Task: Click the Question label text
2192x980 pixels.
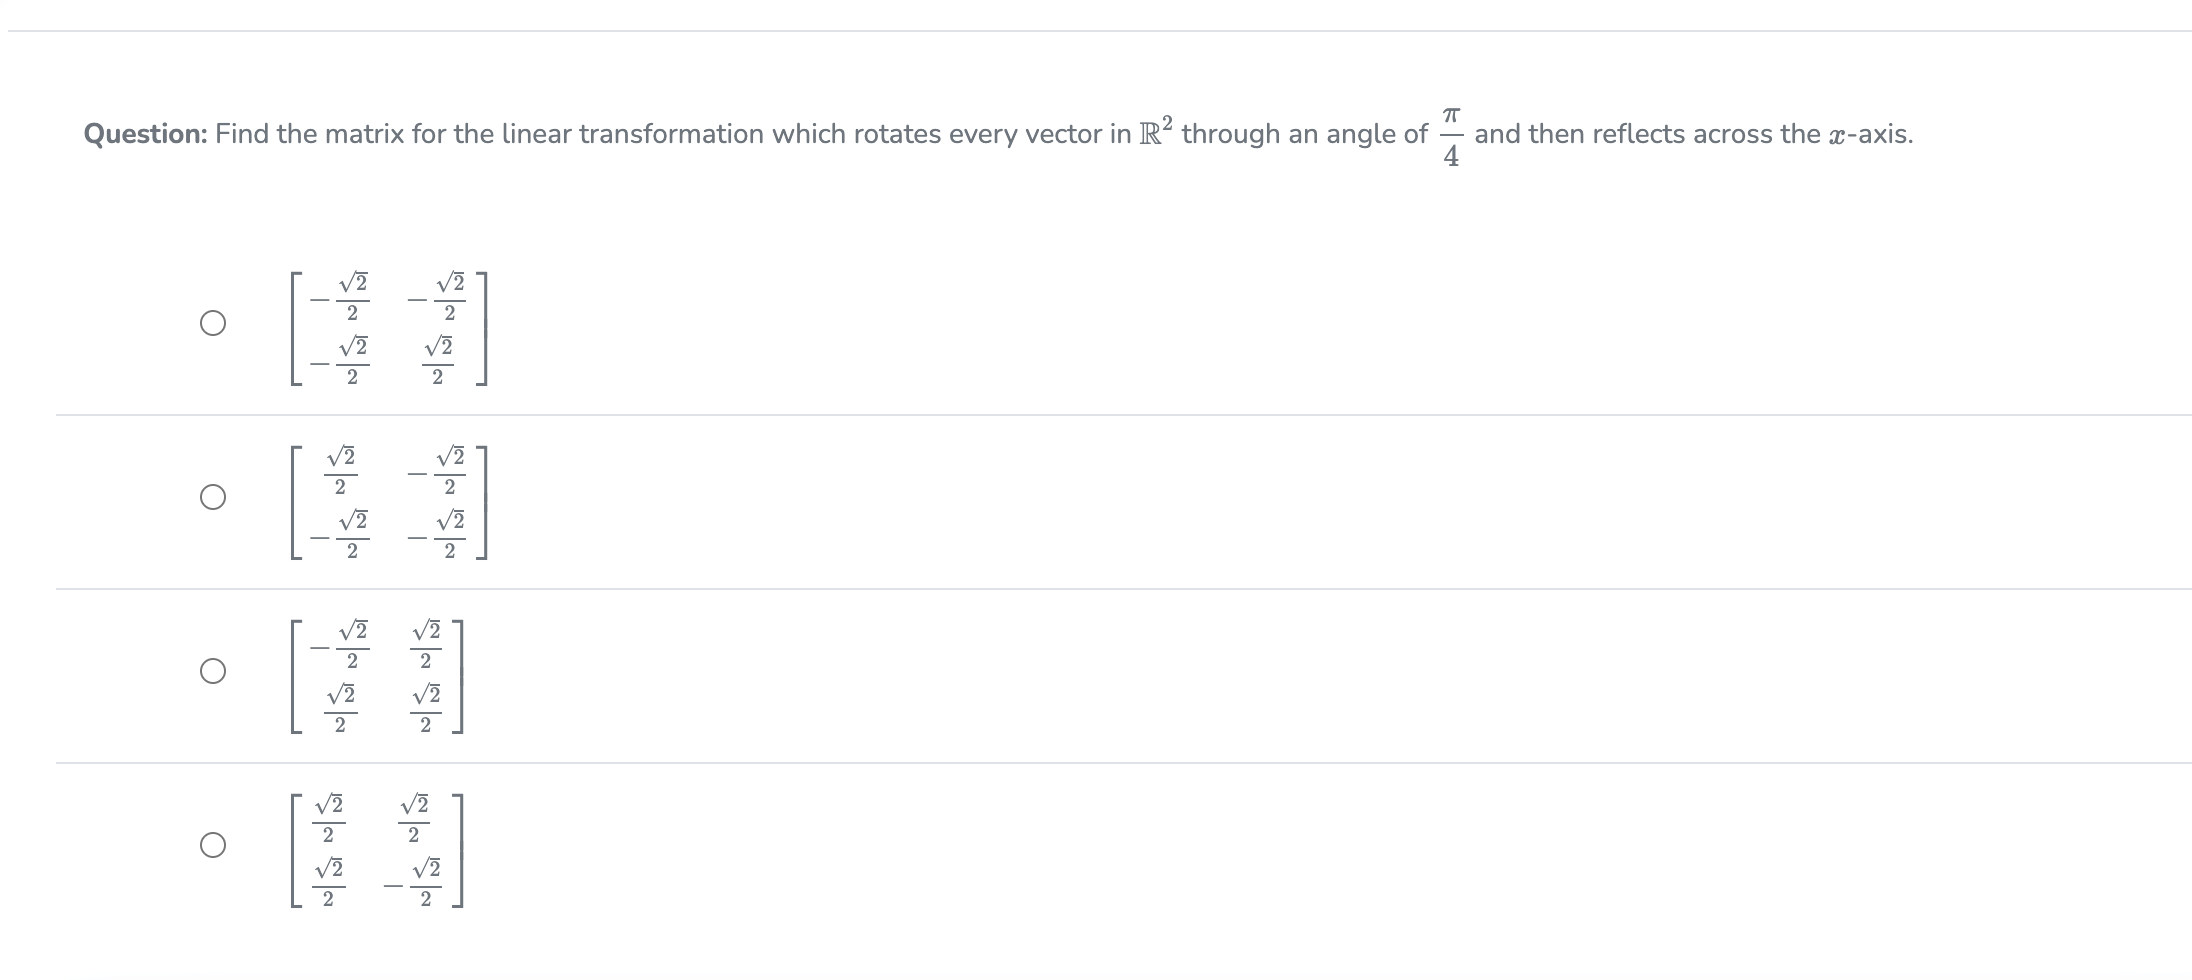Action: [143, 133]
